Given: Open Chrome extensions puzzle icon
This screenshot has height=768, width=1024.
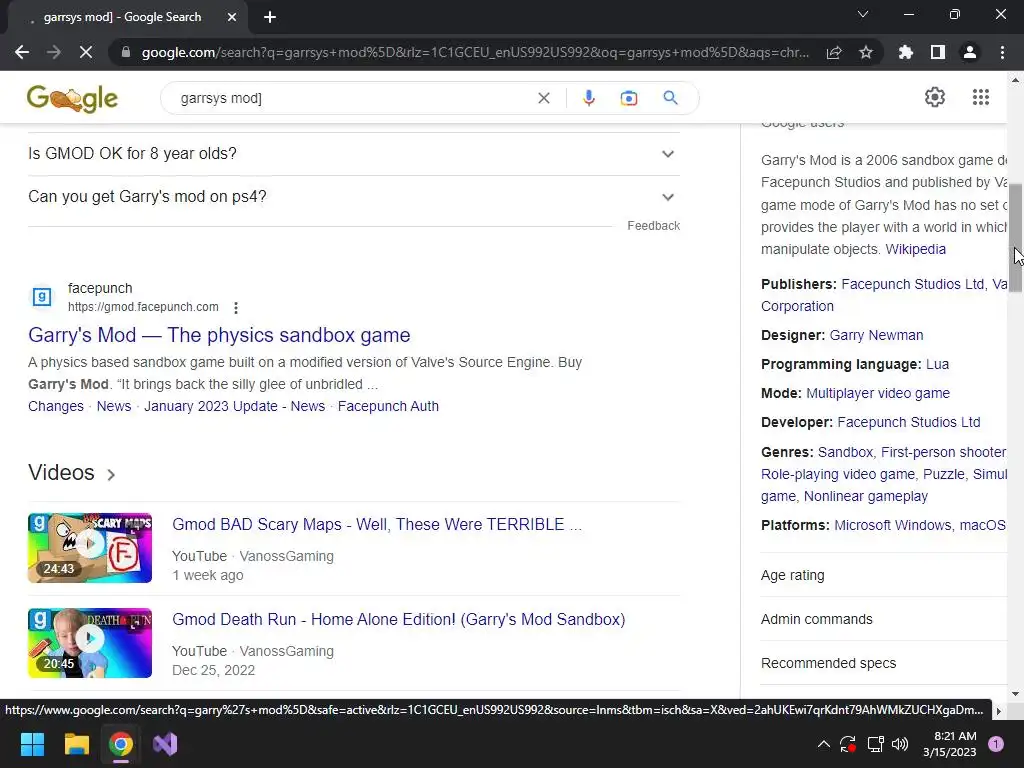Looking at the screenshot, I should (906, 52).
